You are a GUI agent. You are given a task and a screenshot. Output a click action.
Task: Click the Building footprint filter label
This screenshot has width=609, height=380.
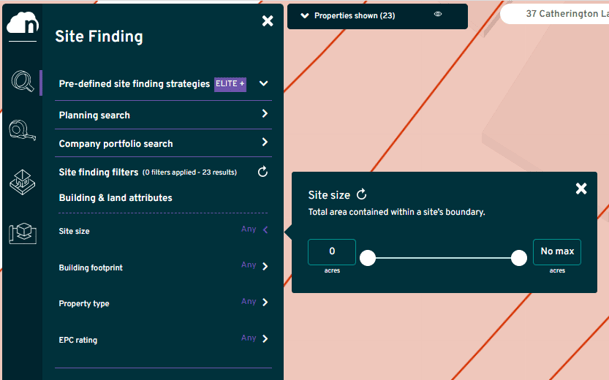pyautogui.click(x=90, y=268)
